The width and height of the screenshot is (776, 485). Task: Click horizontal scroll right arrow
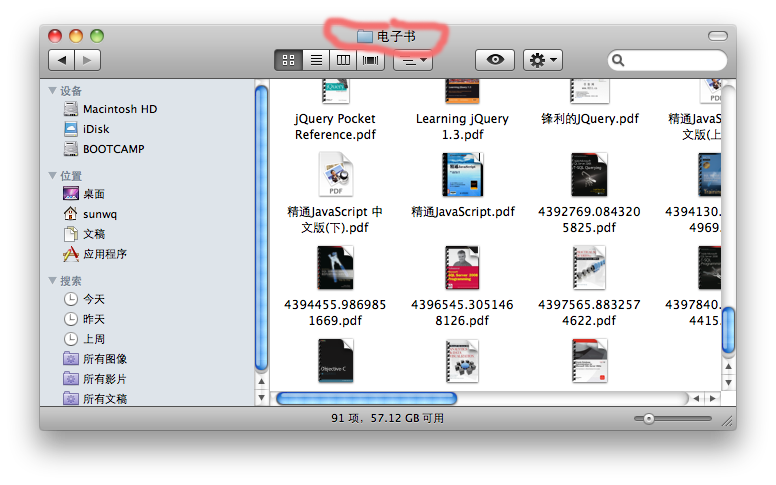[x=712, y=398]
